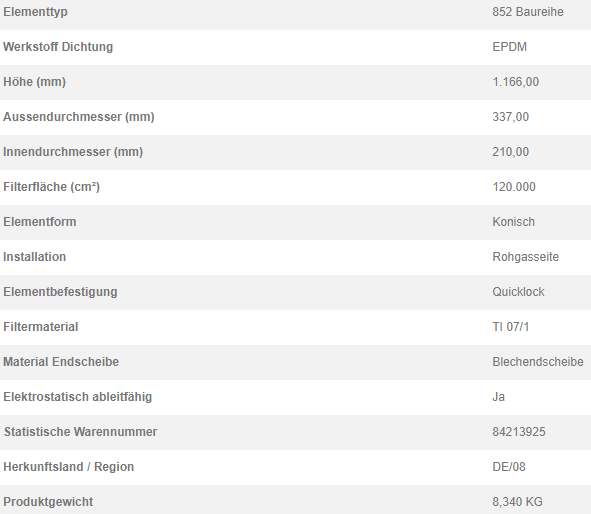Click the Herkunftsland / Region label
This screenshot has width=591, height=514.
pos(69,467)
